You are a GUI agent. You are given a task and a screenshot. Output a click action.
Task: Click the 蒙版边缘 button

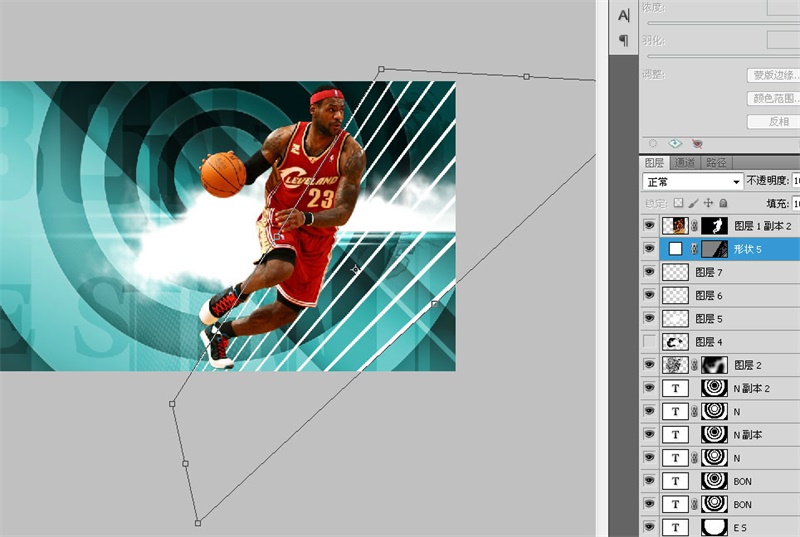tap(773, 75)
